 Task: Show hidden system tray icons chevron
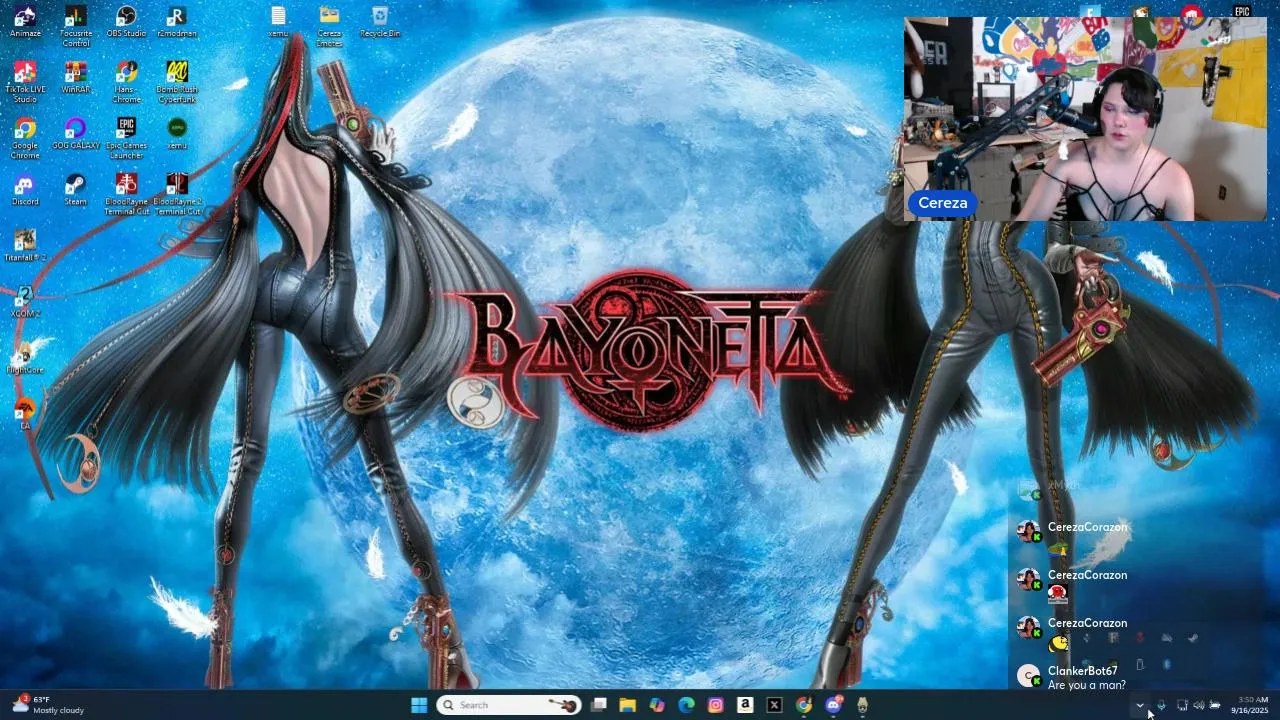tap(1139, 706)
